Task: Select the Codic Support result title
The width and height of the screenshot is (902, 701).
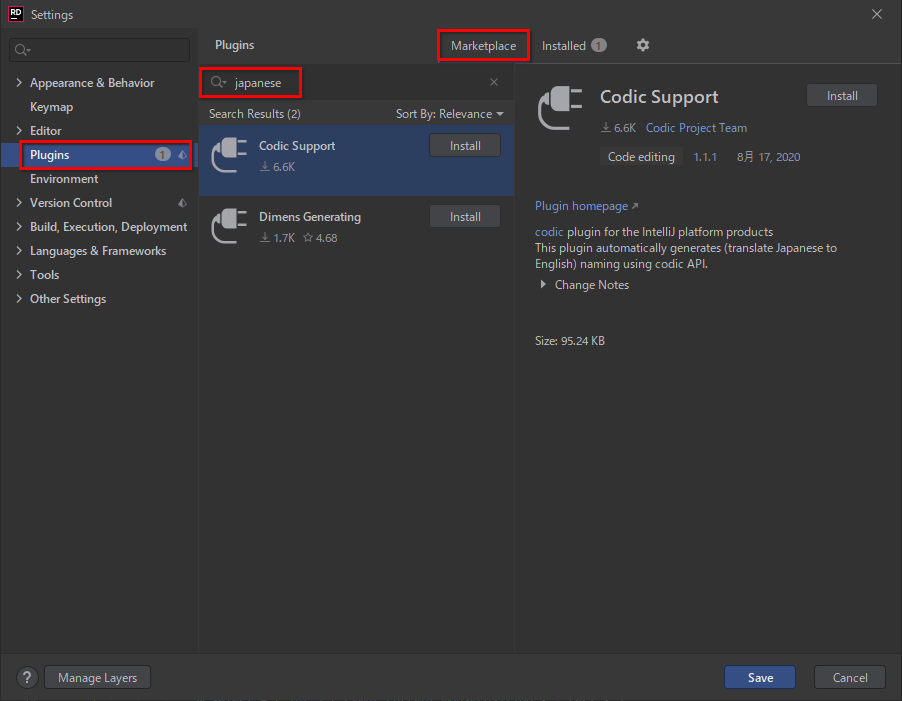Action: 297,145
